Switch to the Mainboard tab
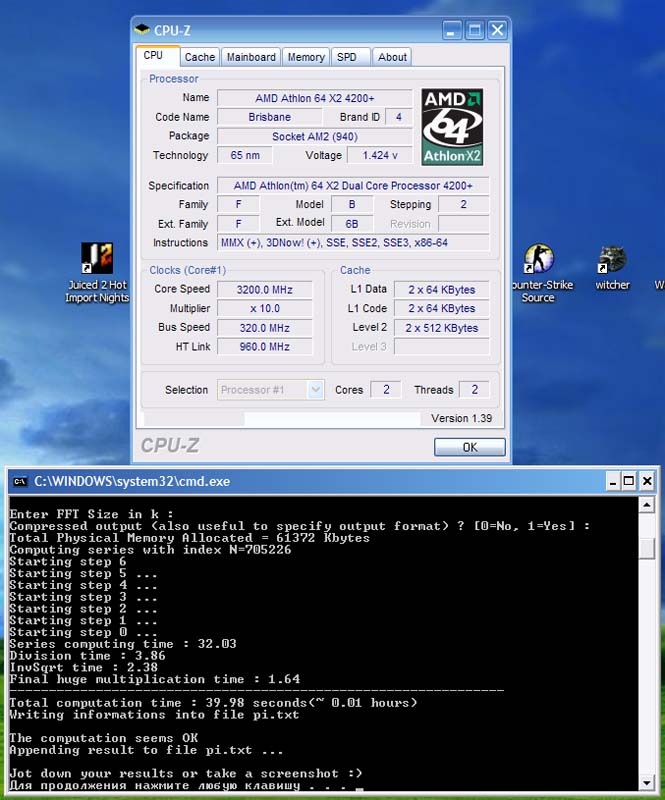 click(251, 57)
